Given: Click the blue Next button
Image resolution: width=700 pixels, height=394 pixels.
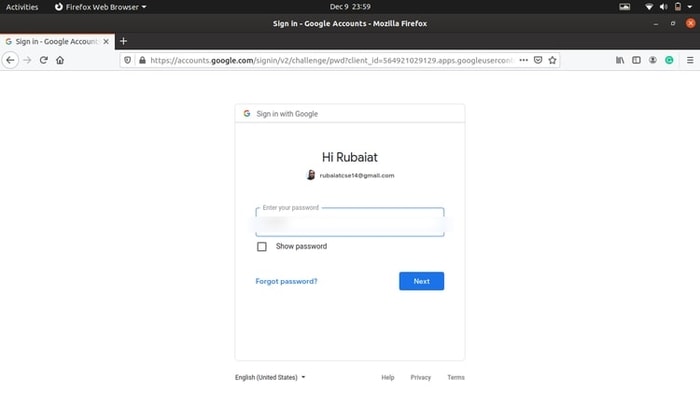Looking at the screenshot, I should coord(421,281).
